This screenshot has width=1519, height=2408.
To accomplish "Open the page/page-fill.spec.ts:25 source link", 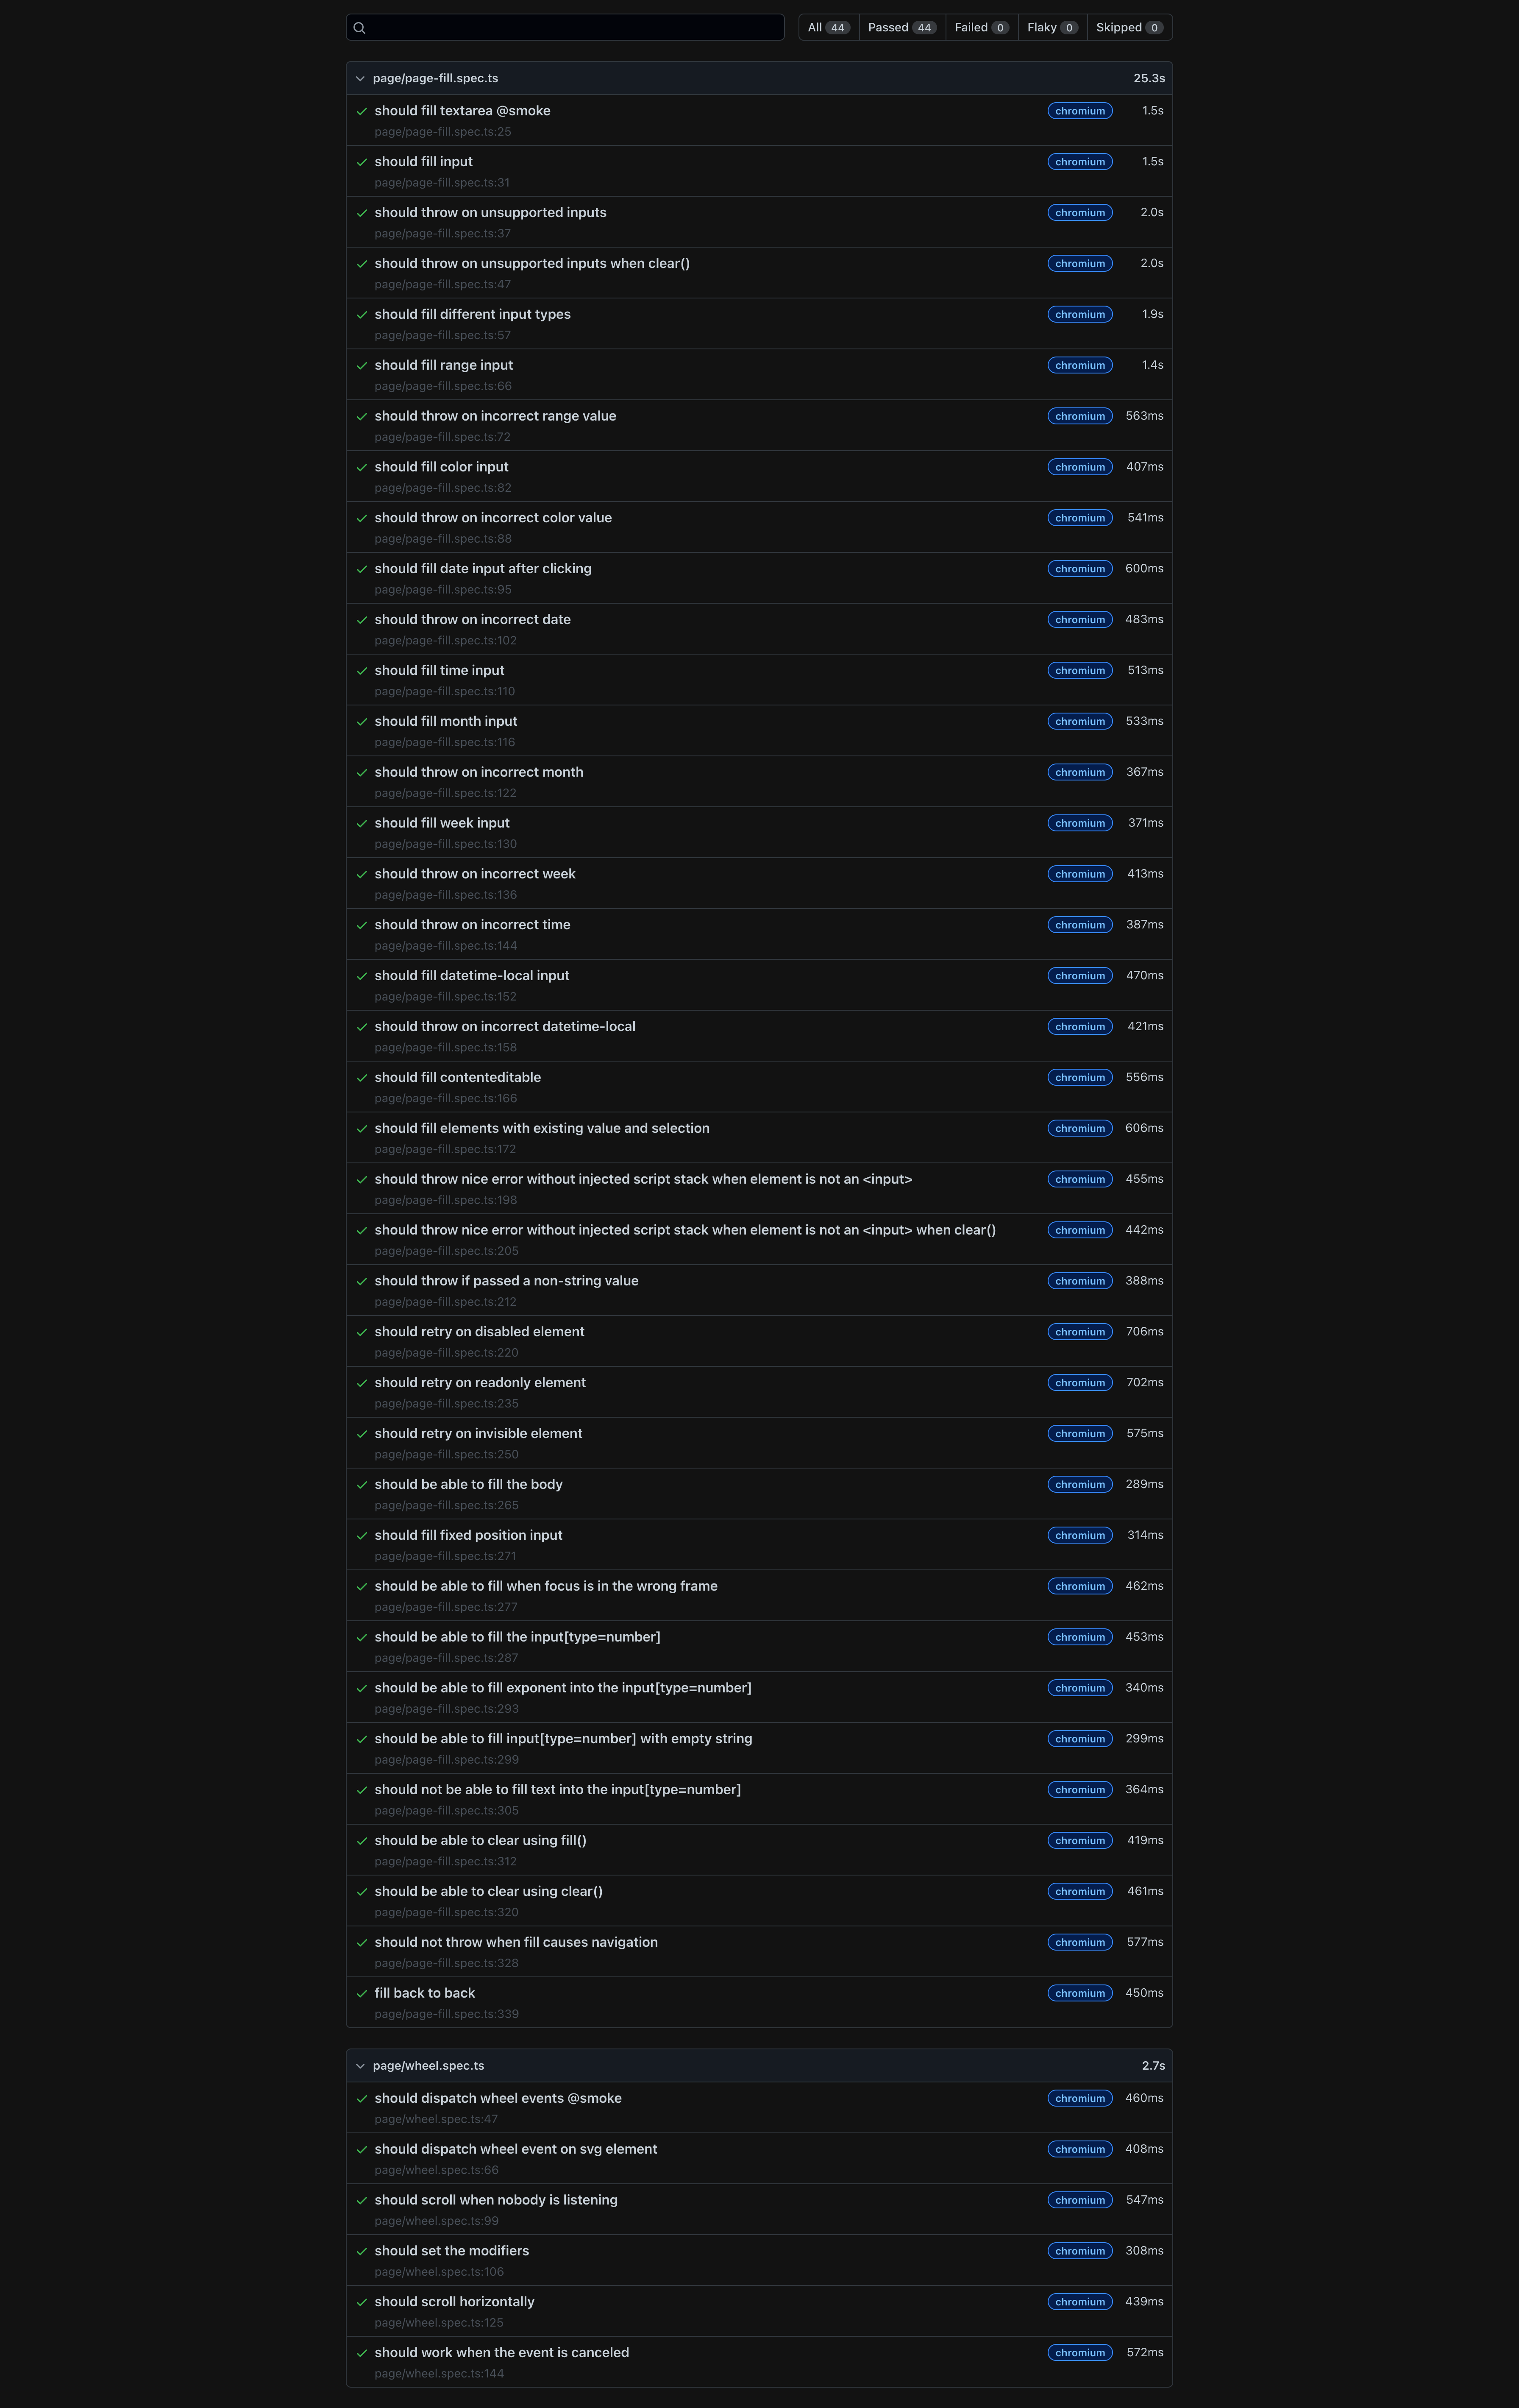I will click(443, 132).
